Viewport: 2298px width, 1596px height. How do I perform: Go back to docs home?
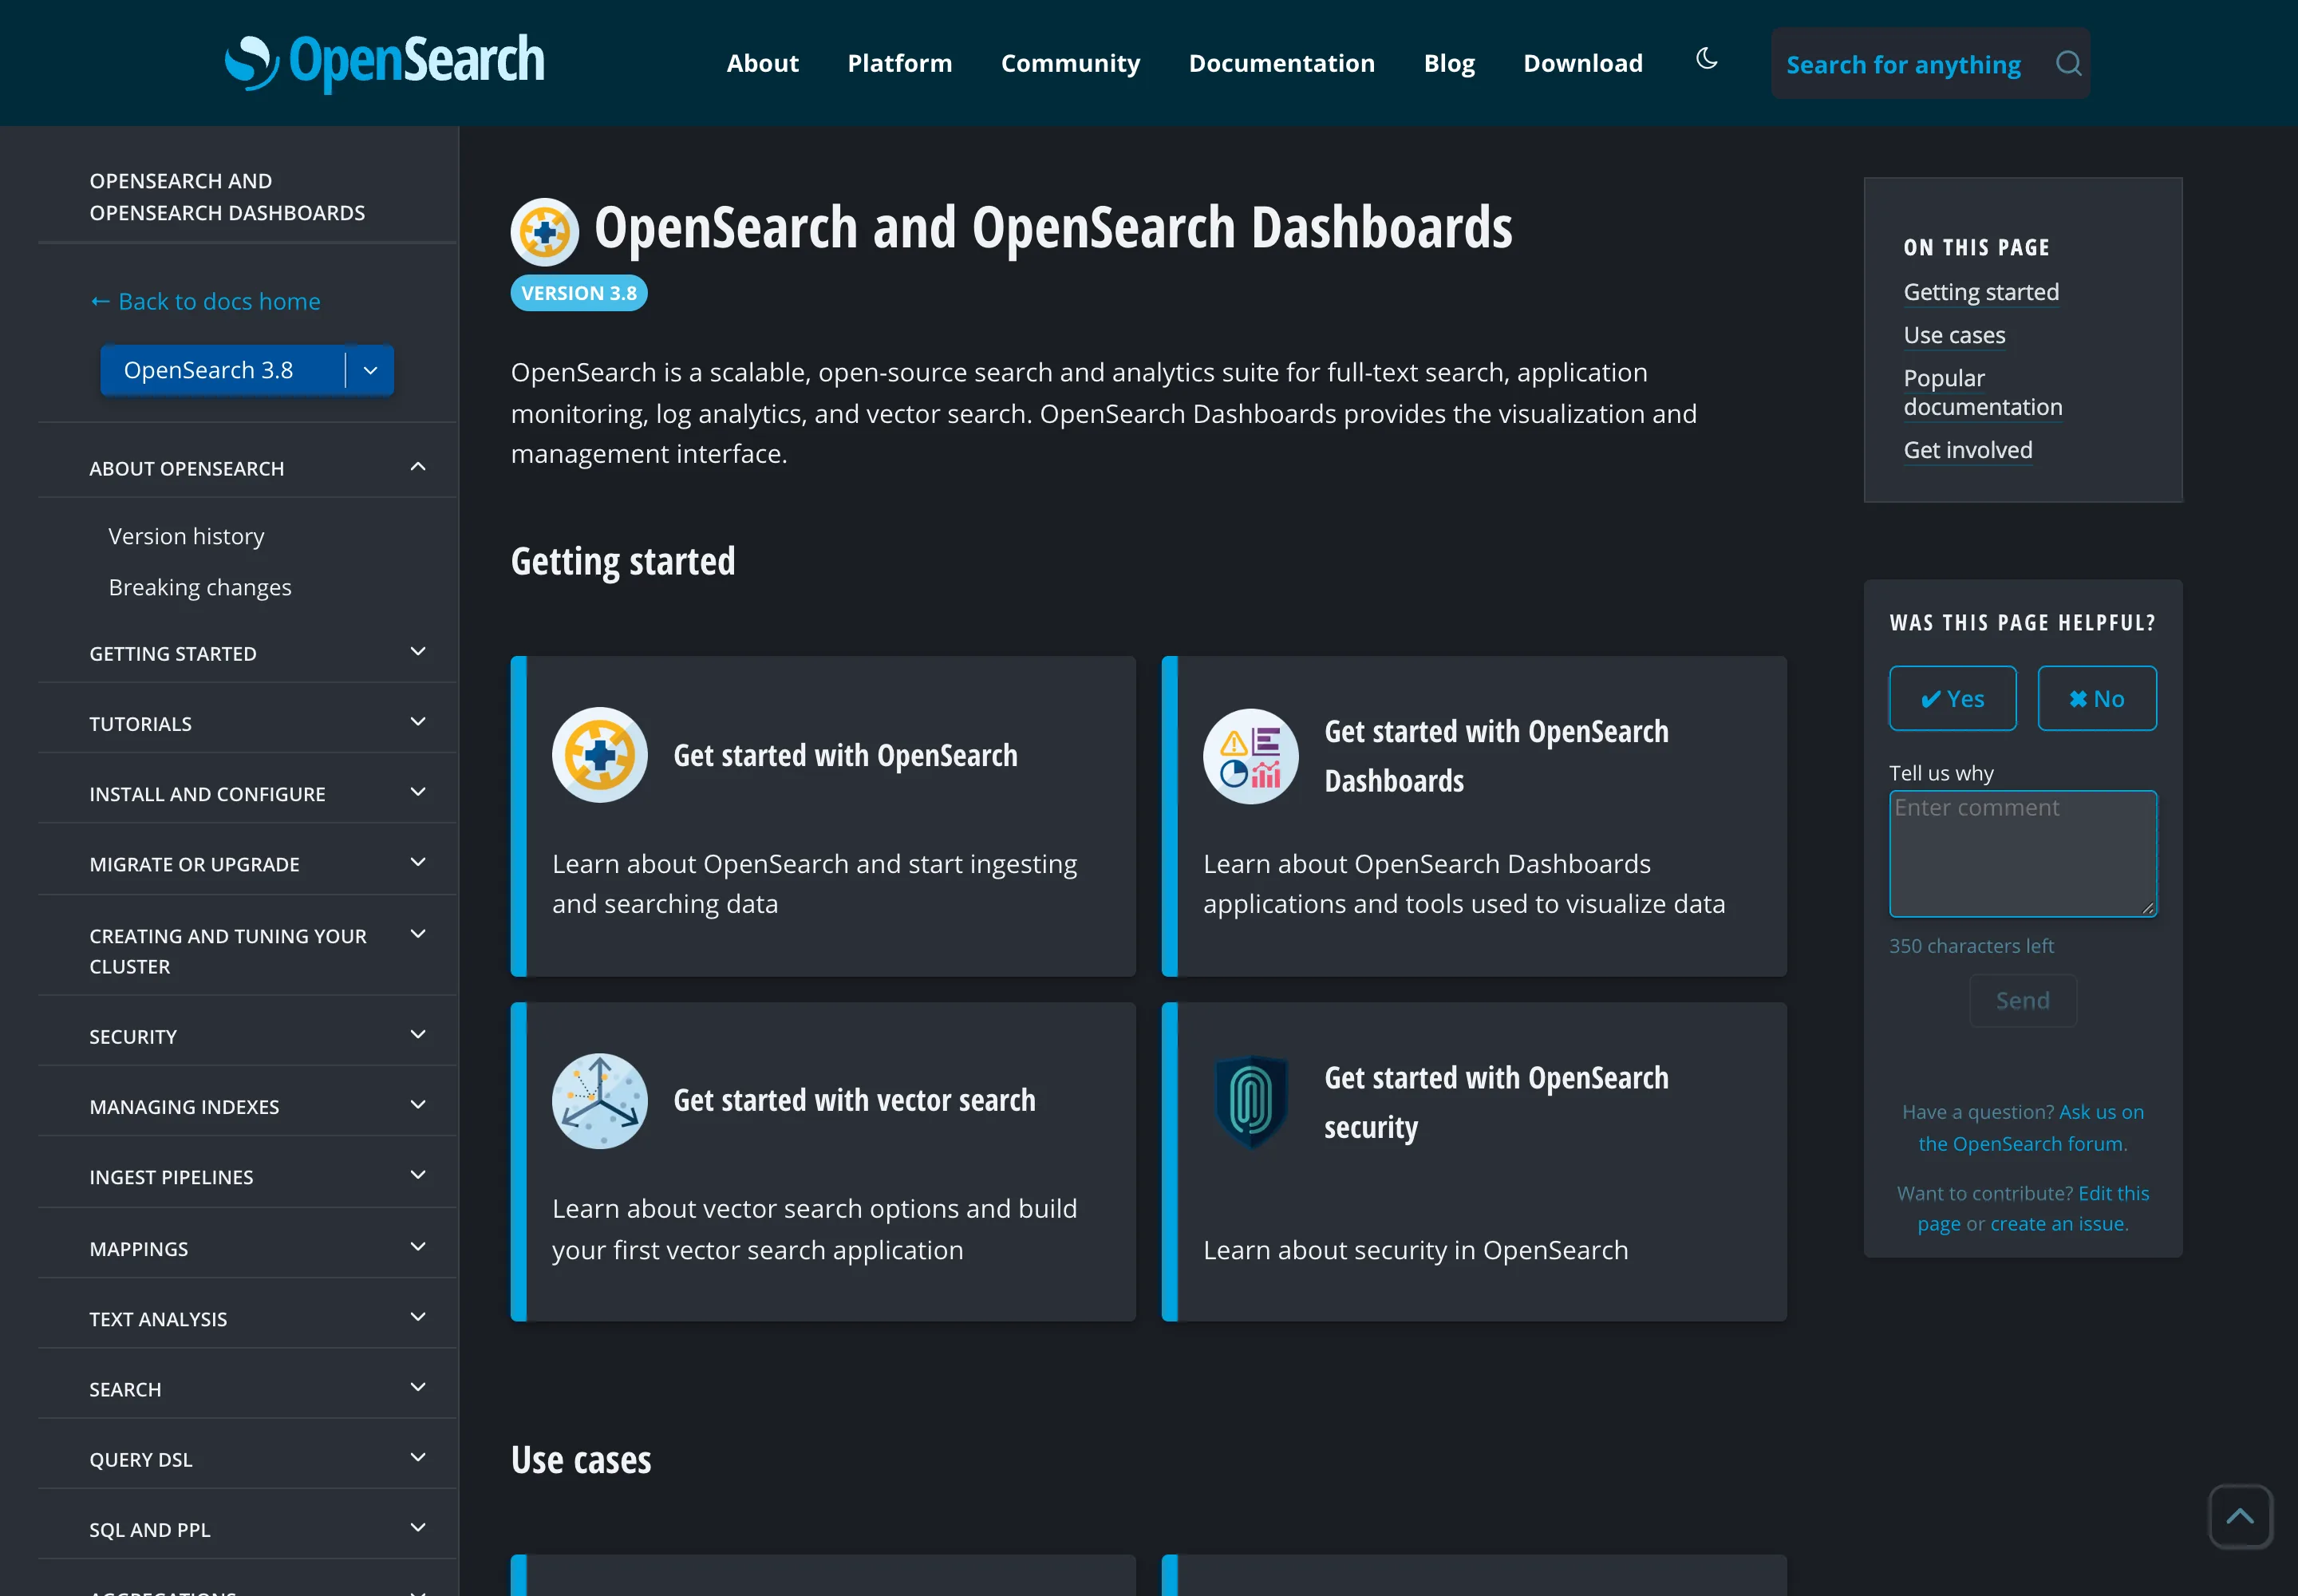point(205,301)
